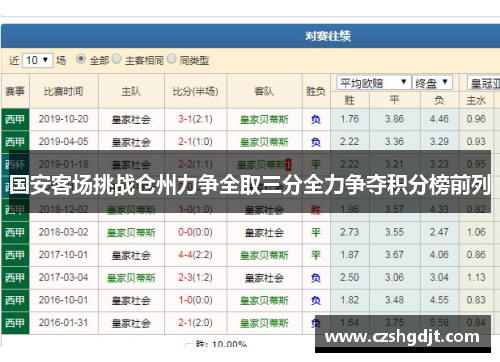Open the 终盘 dropdown
The image size is (500, 362).
(432, 83)
